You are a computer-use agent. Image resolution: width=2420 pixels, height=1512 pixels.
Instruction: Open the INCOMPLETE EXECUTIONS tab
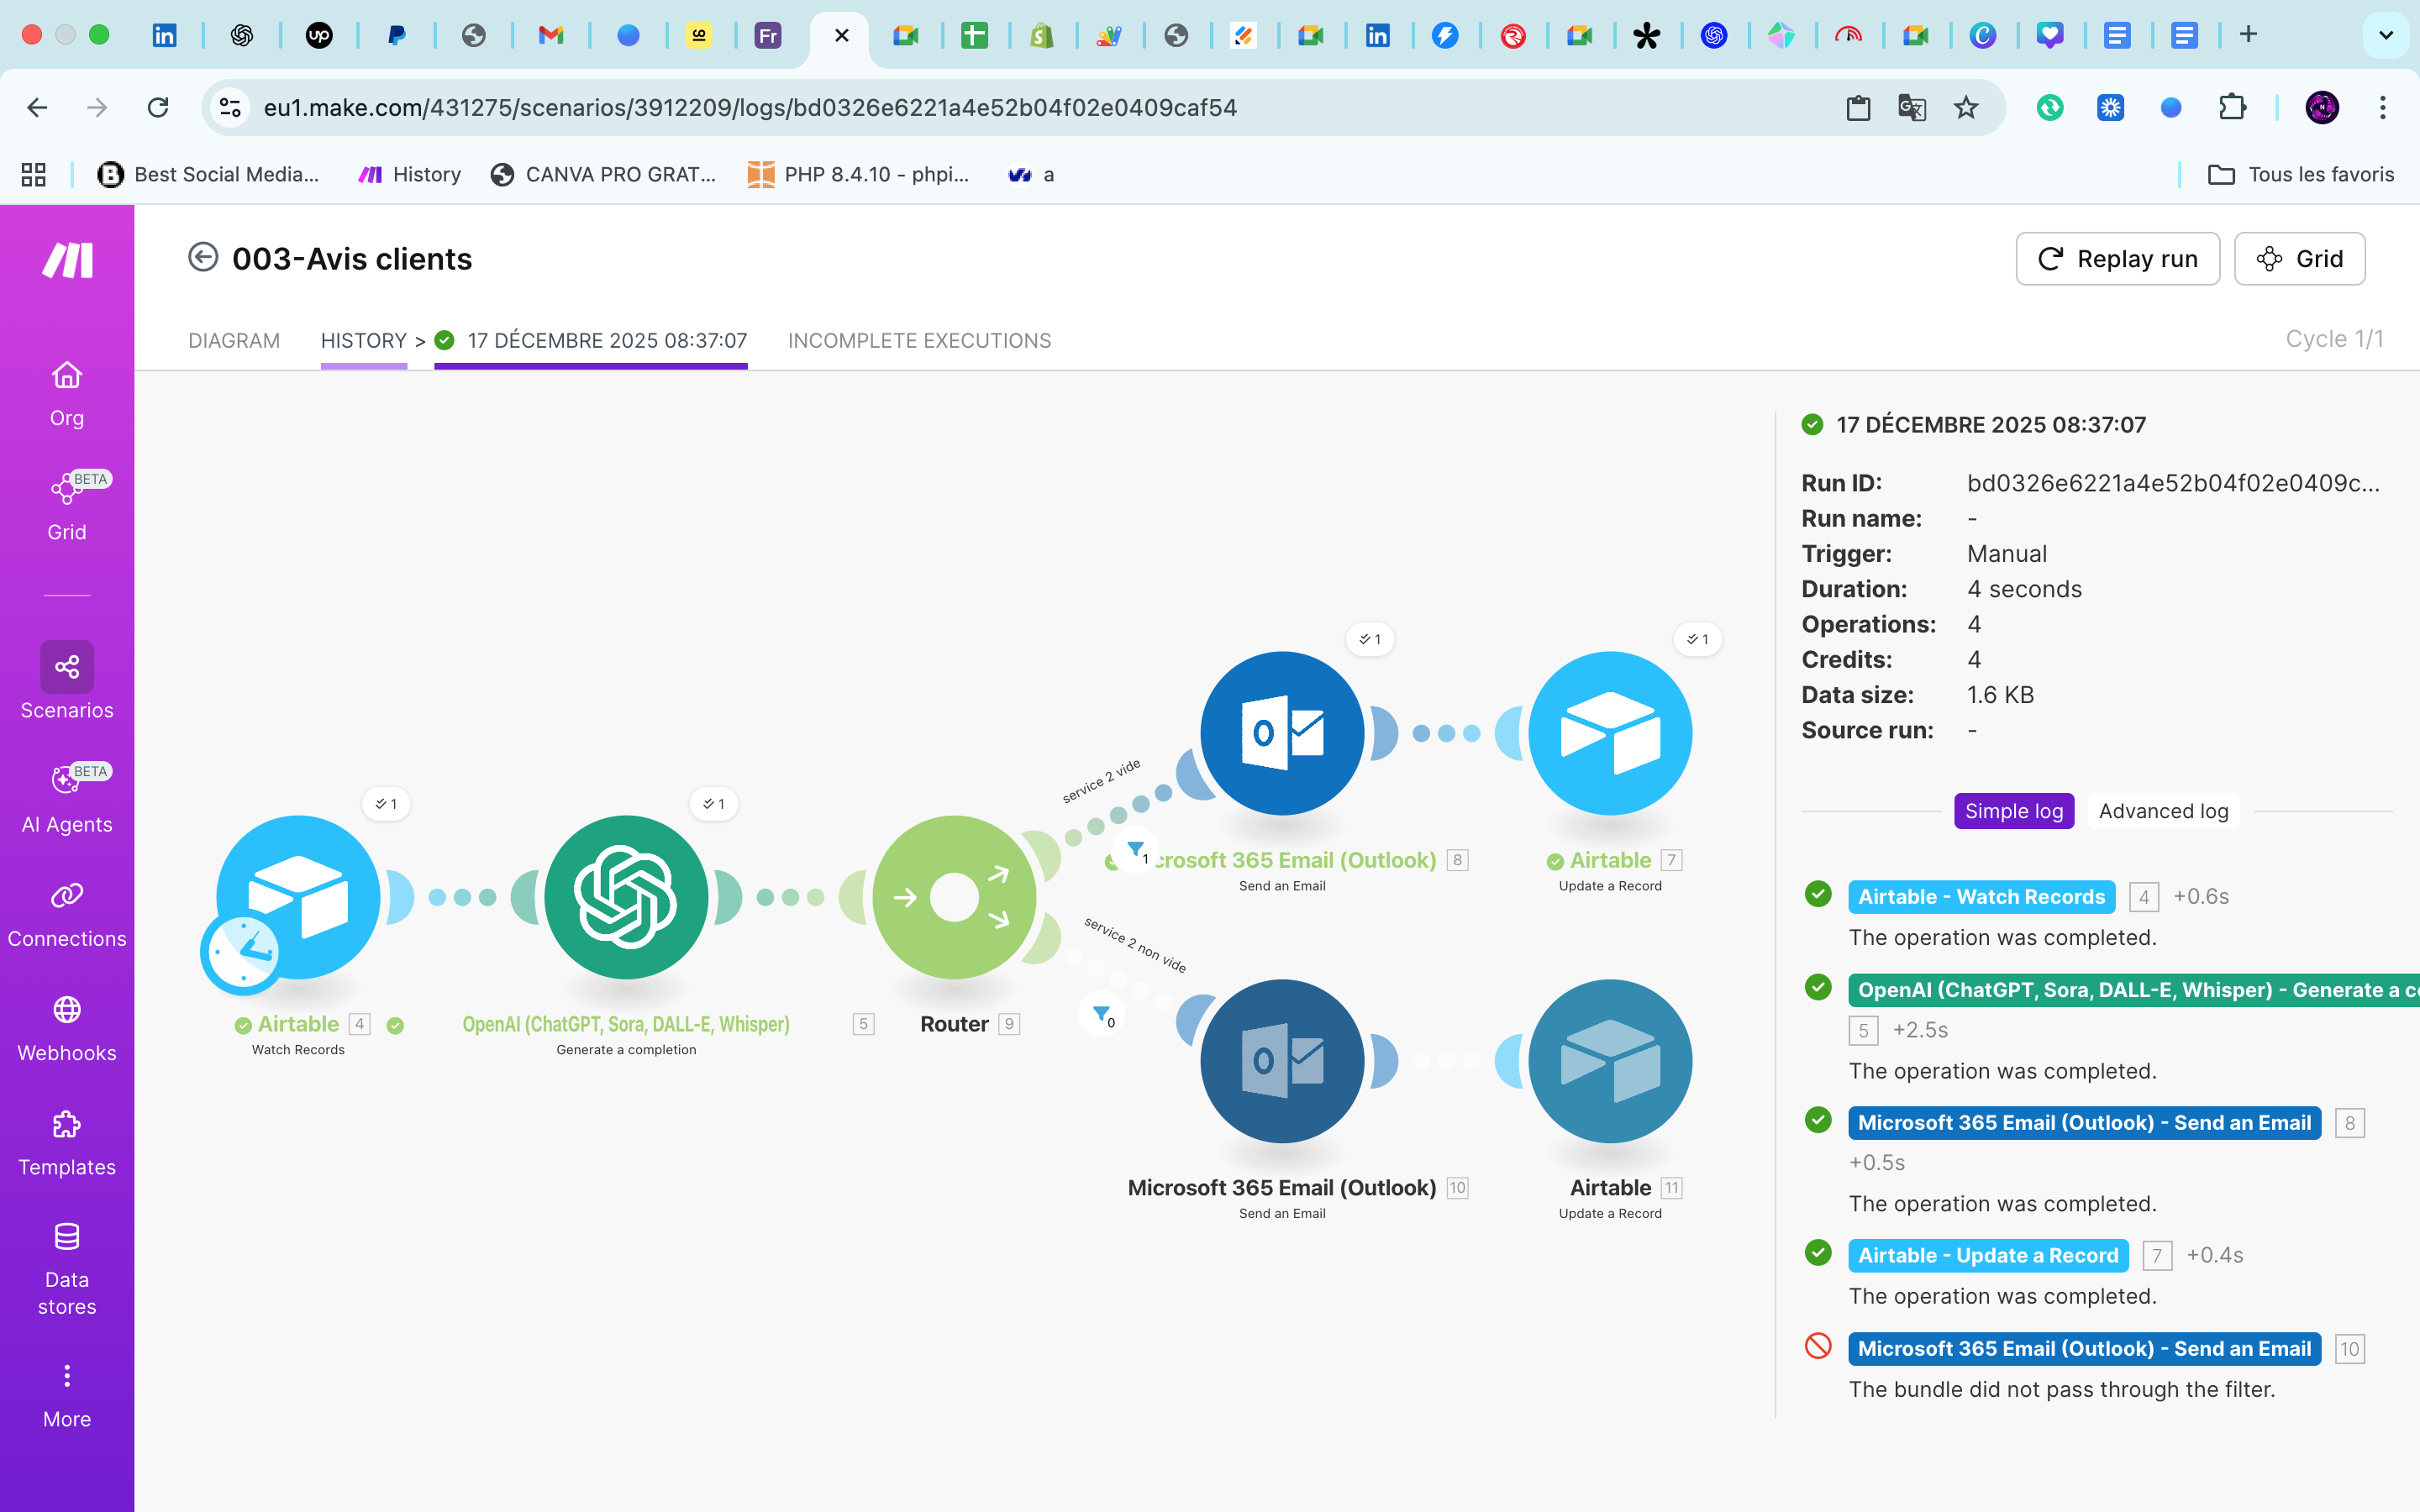point(919,341)
